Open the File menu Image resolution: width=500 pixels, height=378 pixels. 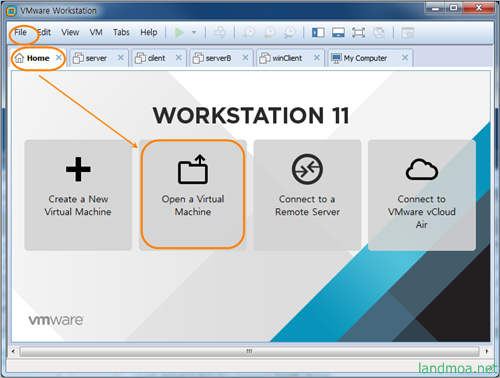click(x=20, y=32)
